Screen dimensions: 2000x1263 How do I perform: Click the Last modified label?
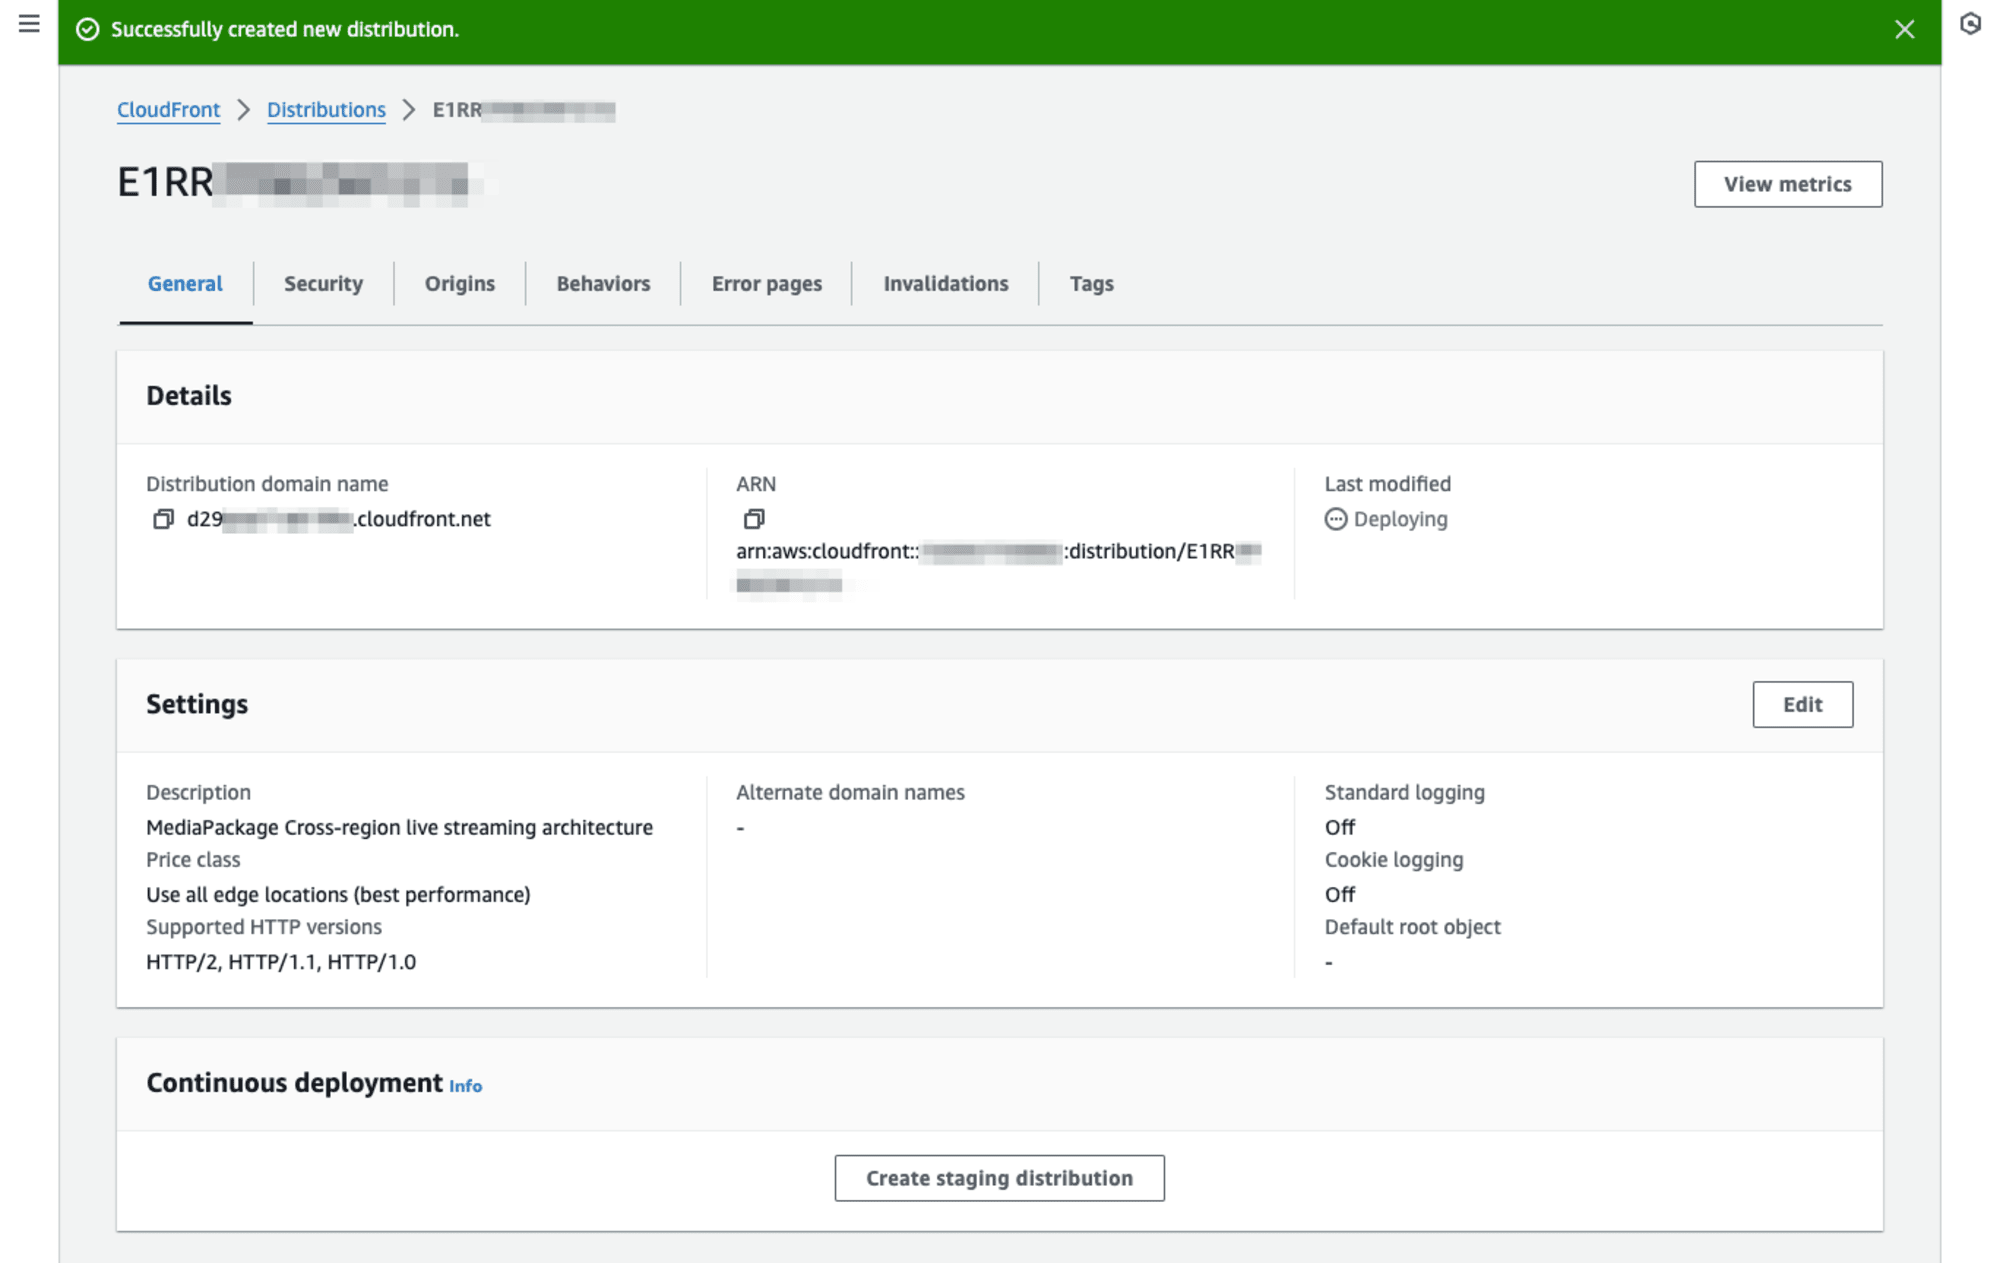(x=1387, y=484)
